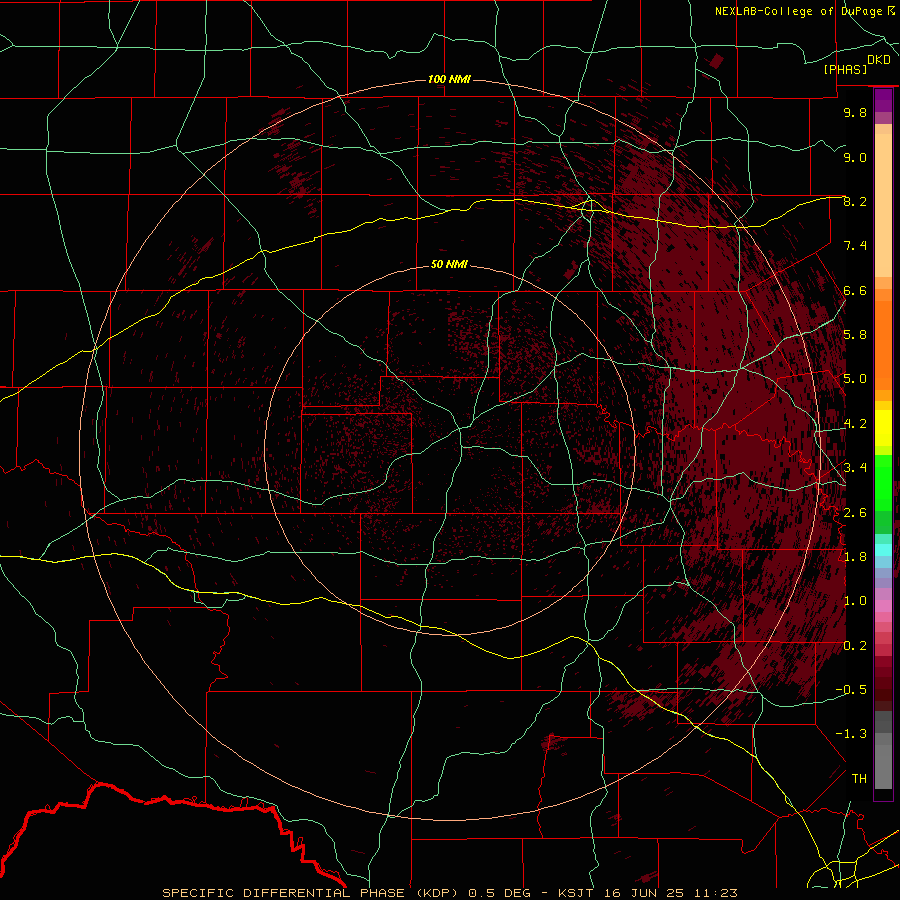This screenshot has width=900, height=900.
Task: Click the 16 JUN 25 date
Action: (646, 893)
